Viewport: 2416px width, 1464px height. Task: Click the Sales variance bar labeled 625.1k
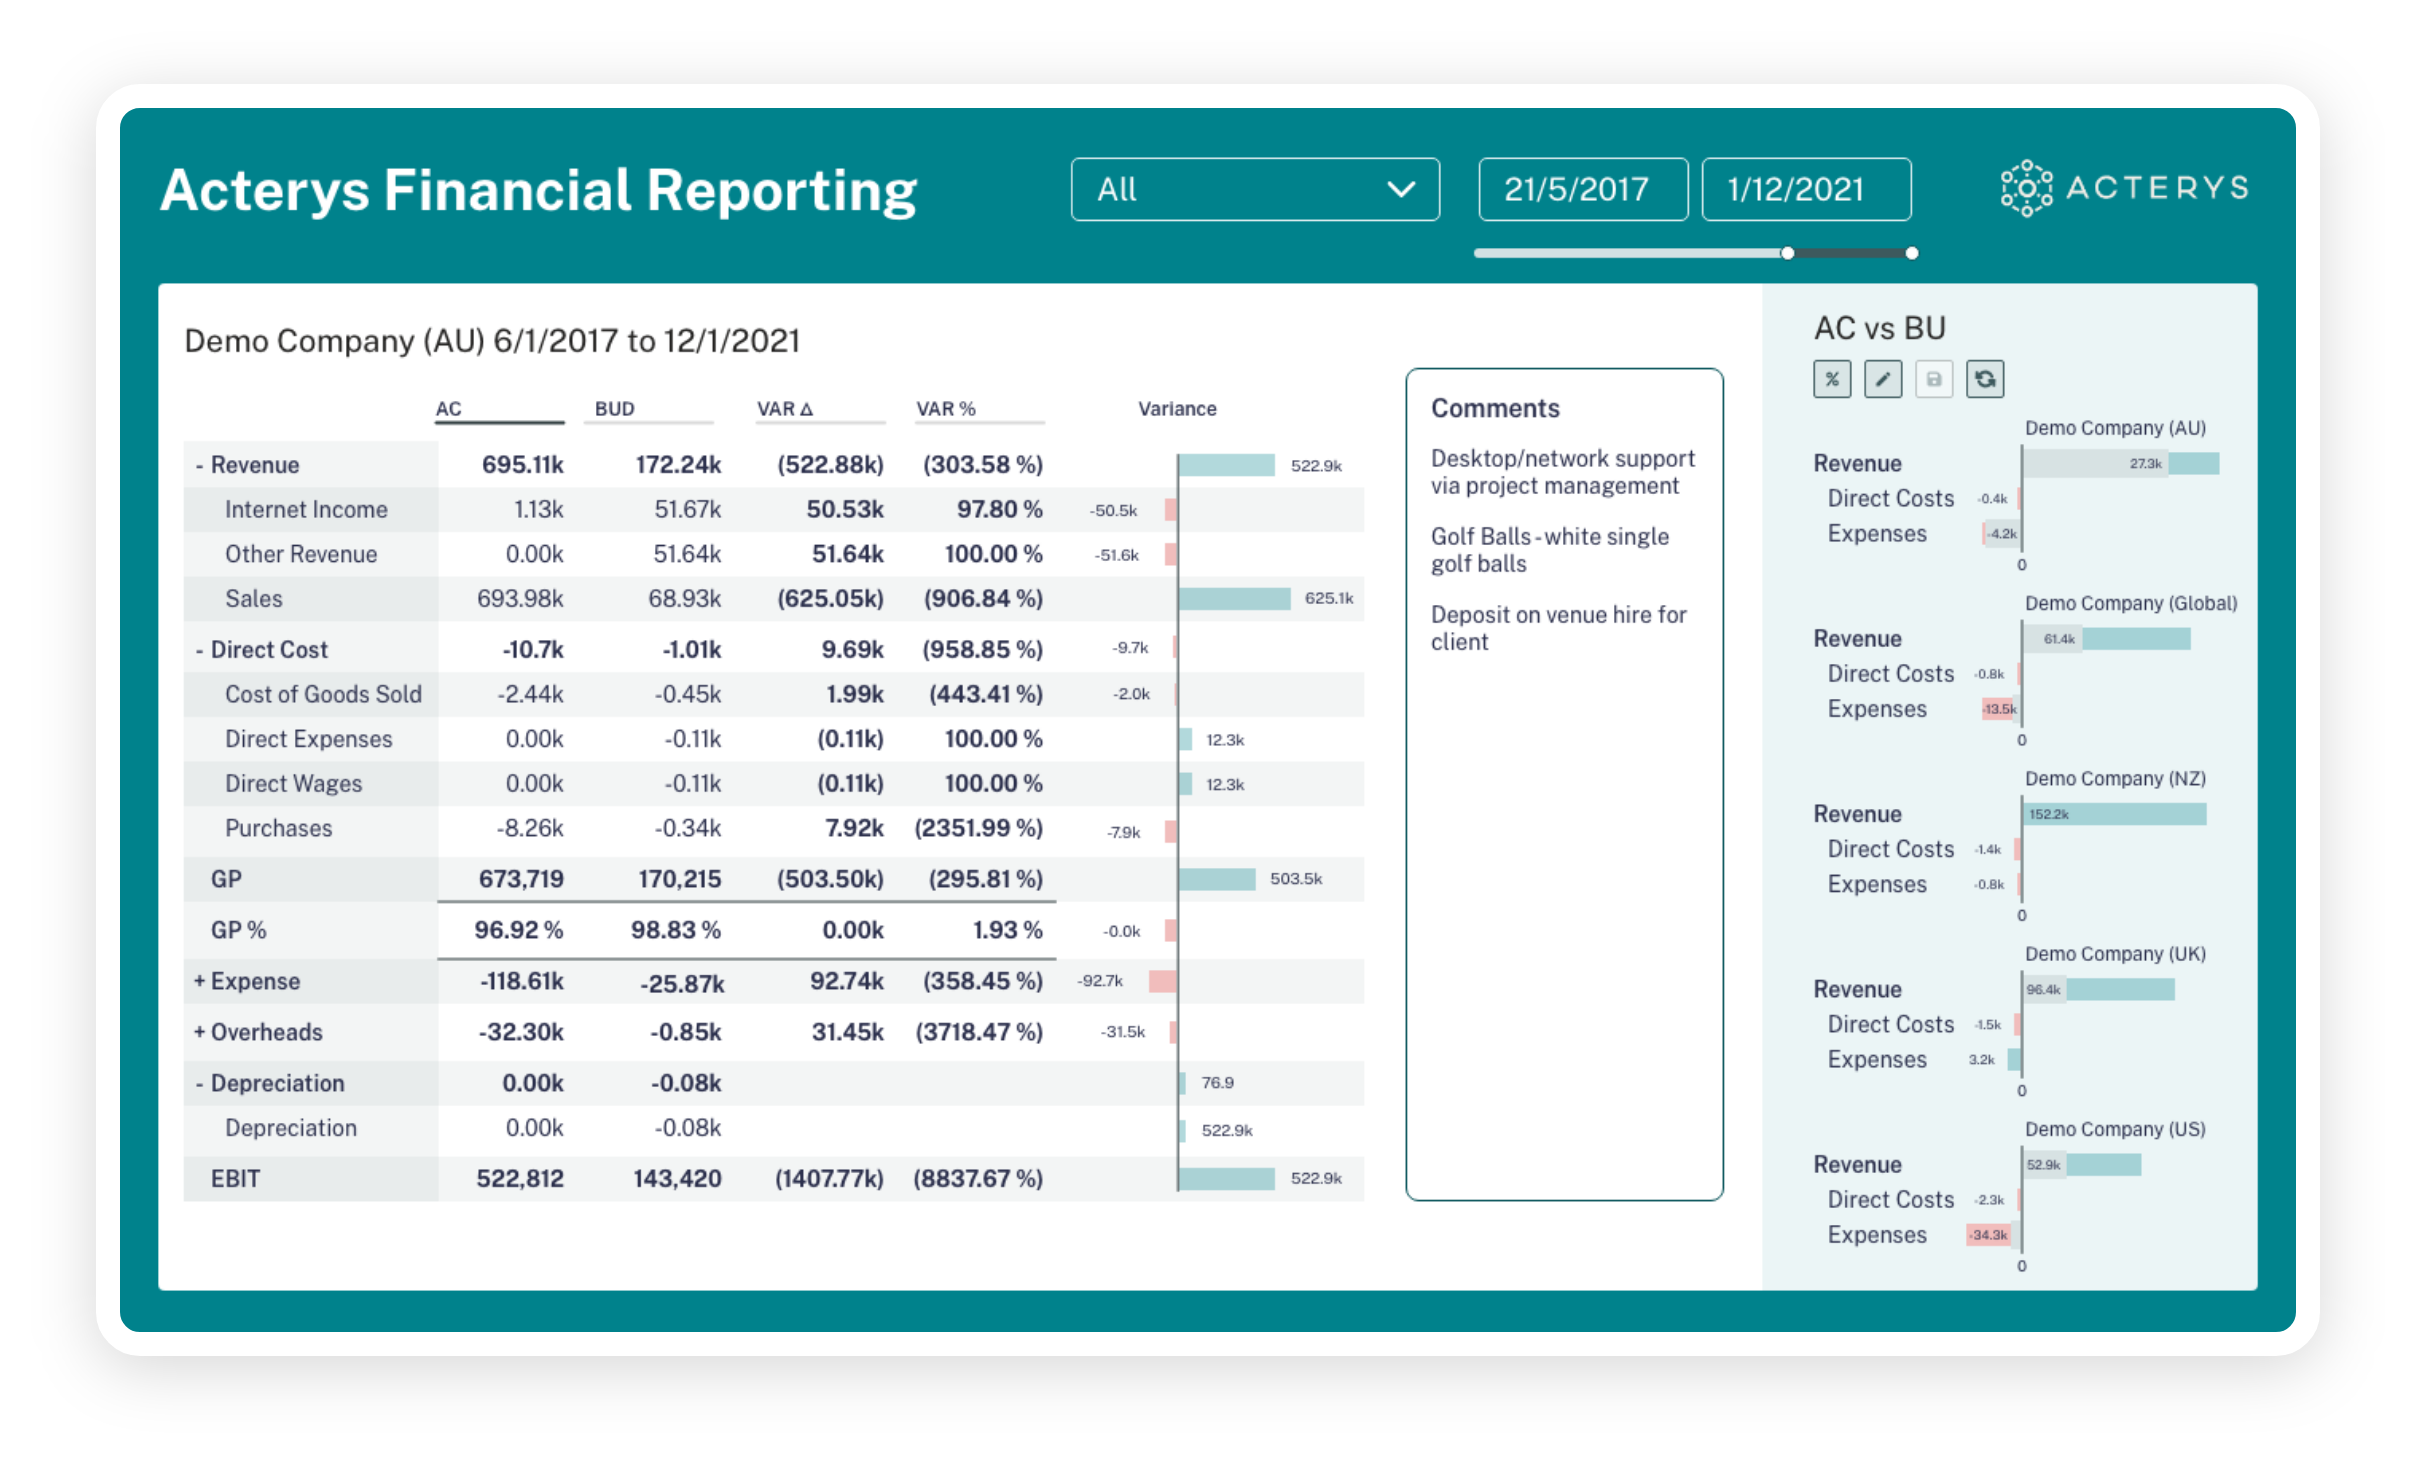tap(1234, 599)
